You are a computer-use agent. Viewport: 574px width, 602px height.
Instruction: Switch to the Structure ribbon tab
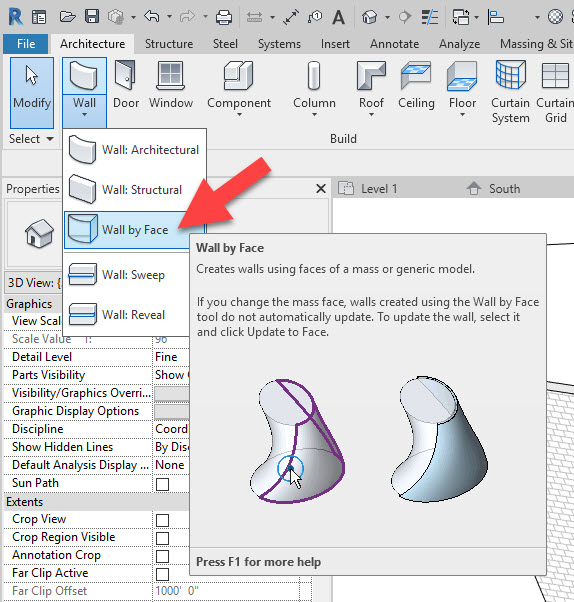169,44
